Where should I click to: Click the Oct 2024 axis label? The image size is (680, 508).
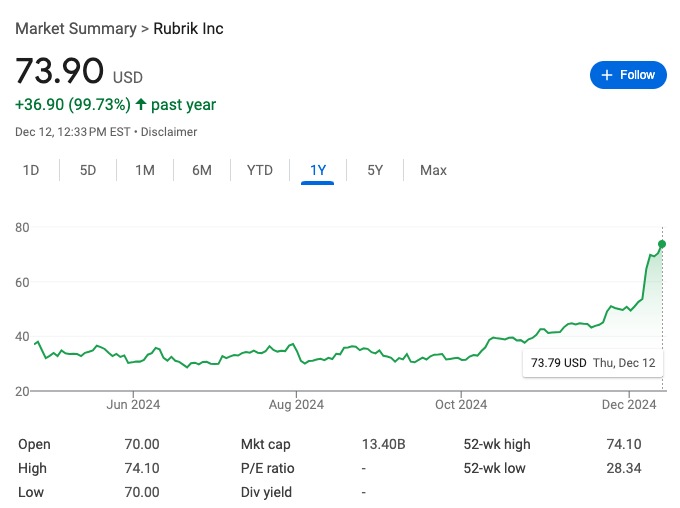pos(461,405)
